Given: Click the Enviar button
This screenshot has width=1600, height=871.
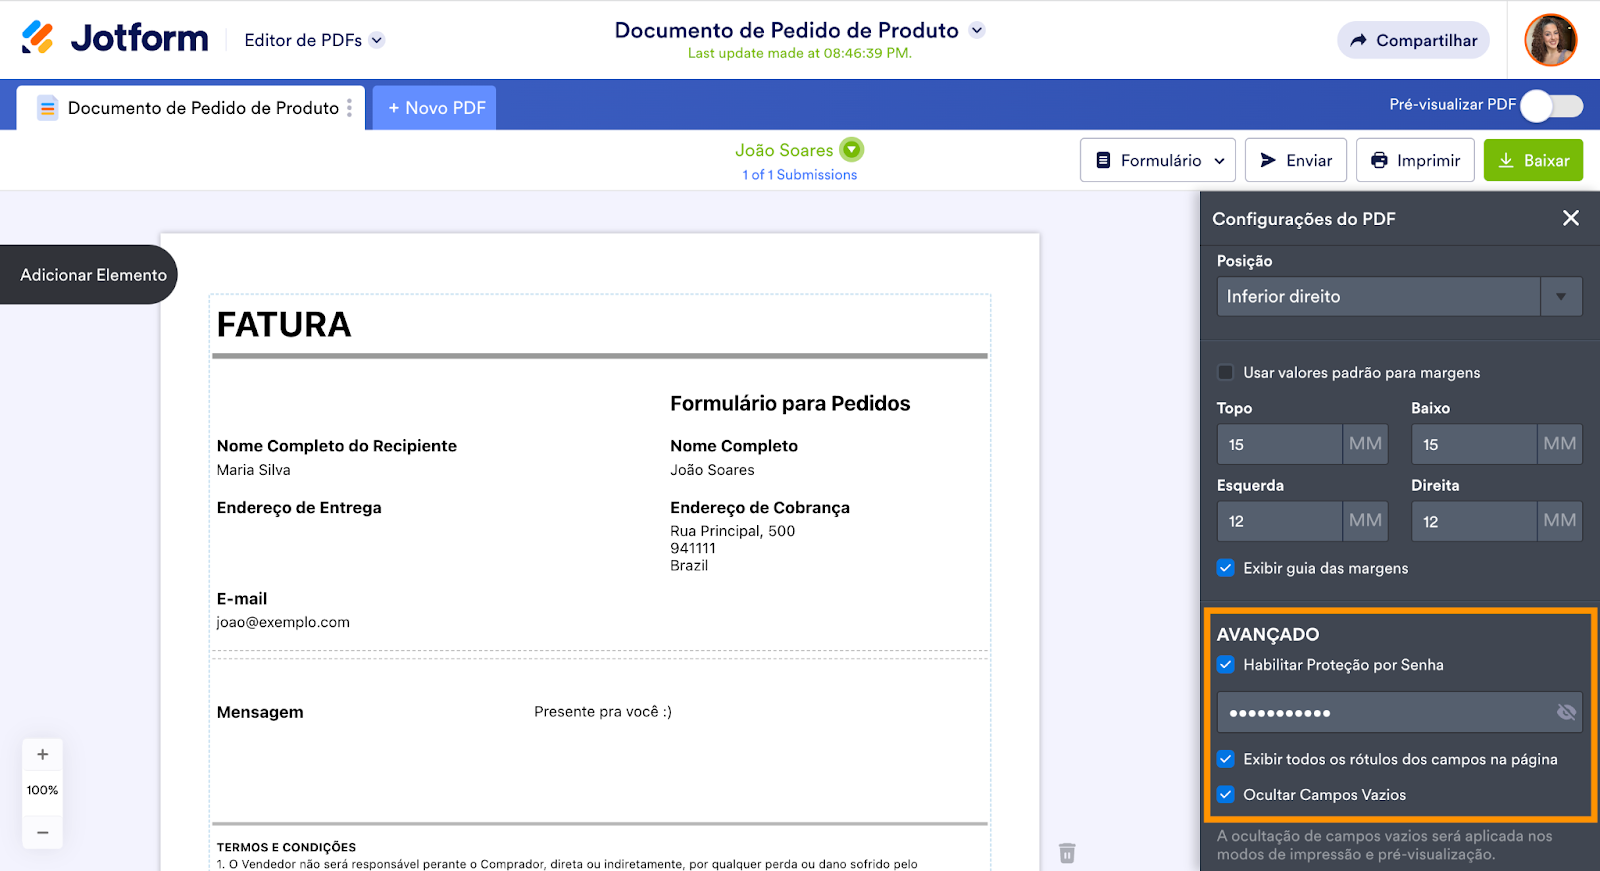Looking at the screenshot, I should (x=1296, y=160).
